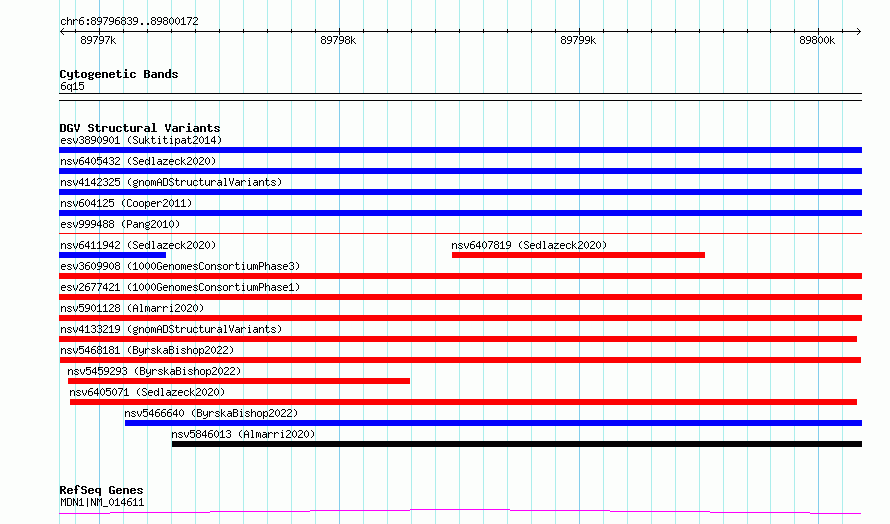The image size is (890, 524).
Task: Select the red bar under nsv5901128
Action: pyautogui.click(x=460, y=318)
